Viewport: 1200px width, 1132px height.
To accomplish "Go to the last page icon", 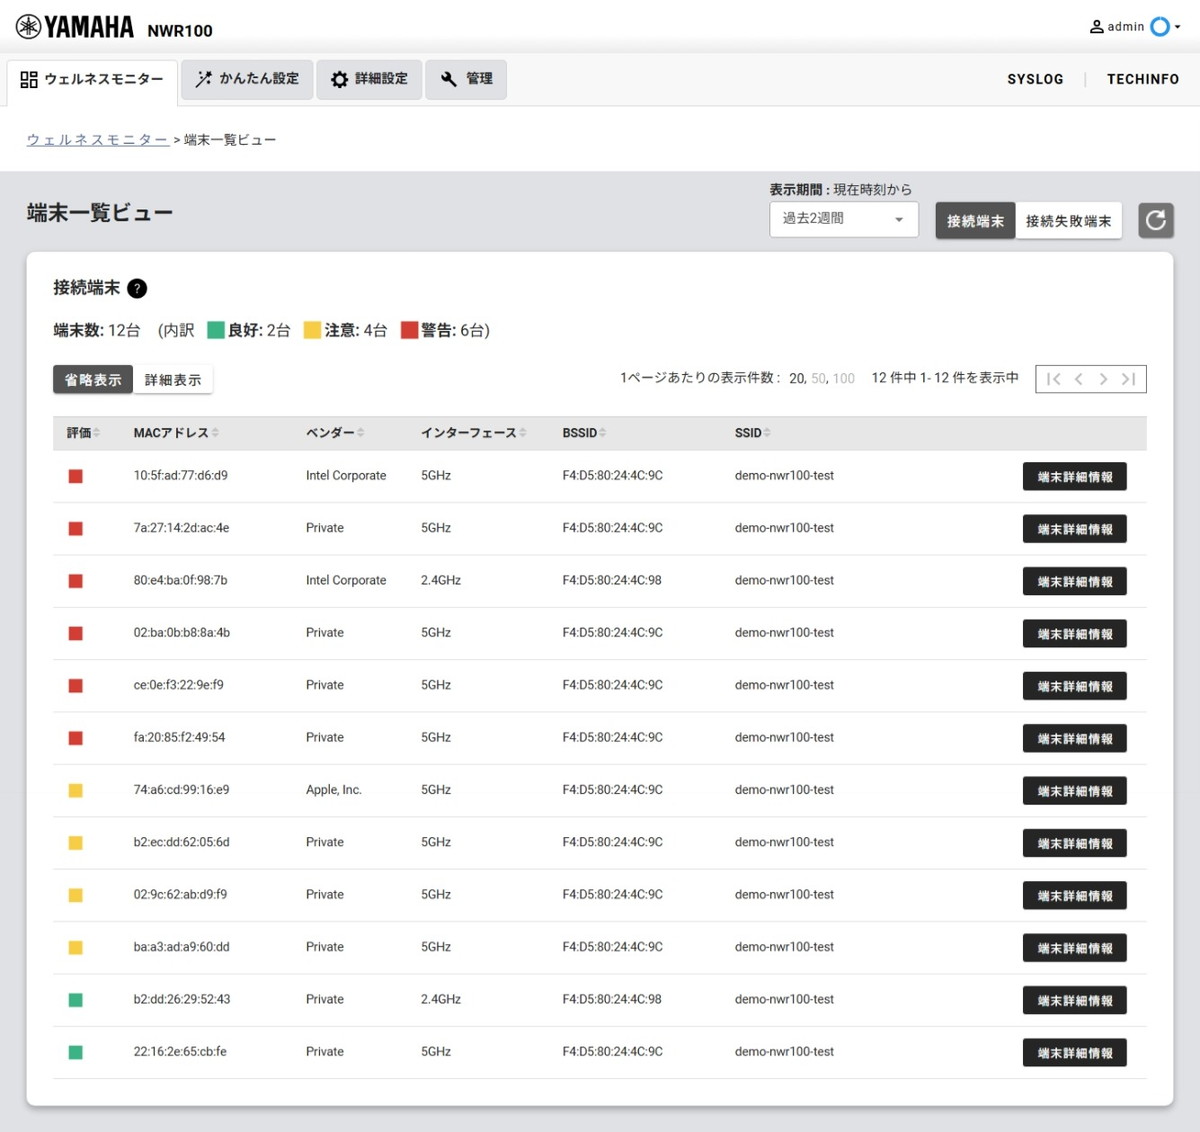I will [x=1128, y=379].
